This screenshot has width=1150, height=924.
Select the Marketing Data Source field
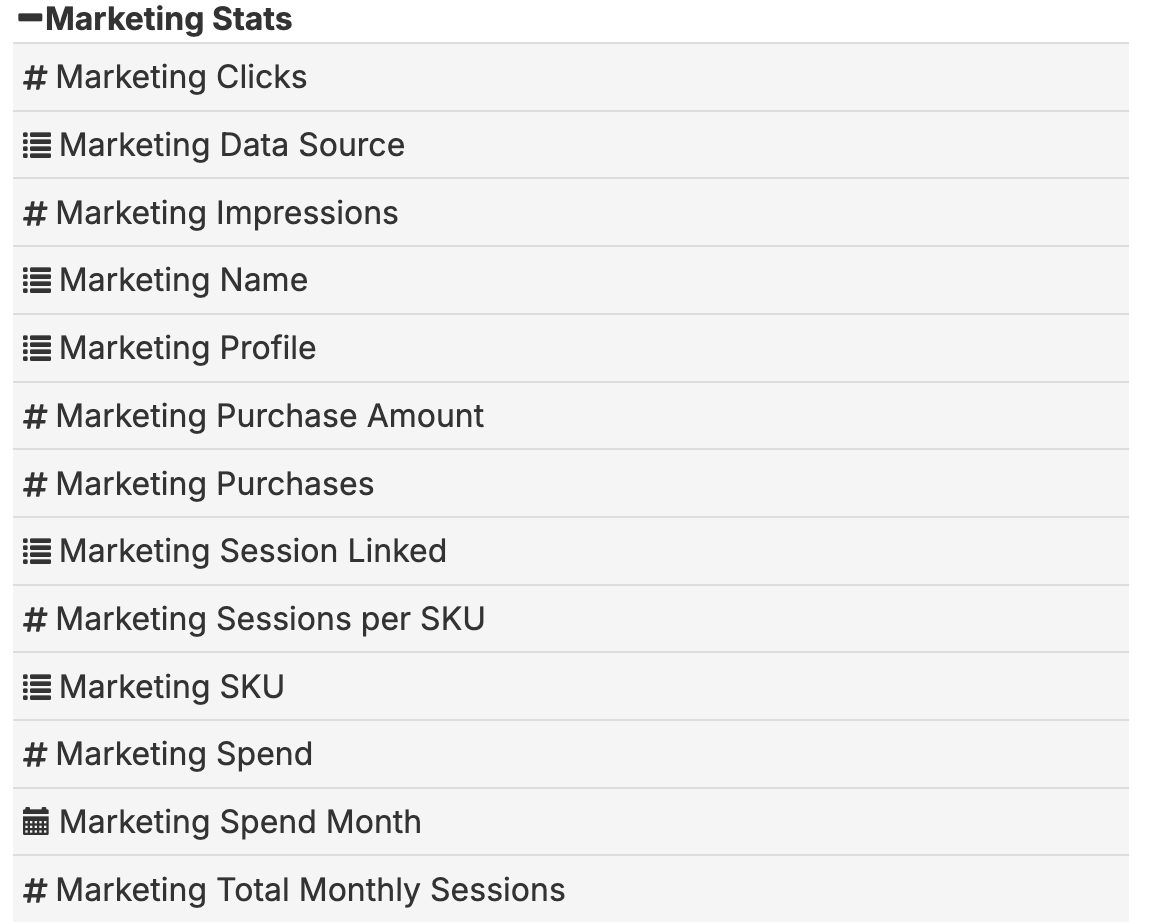coord(232,146)
